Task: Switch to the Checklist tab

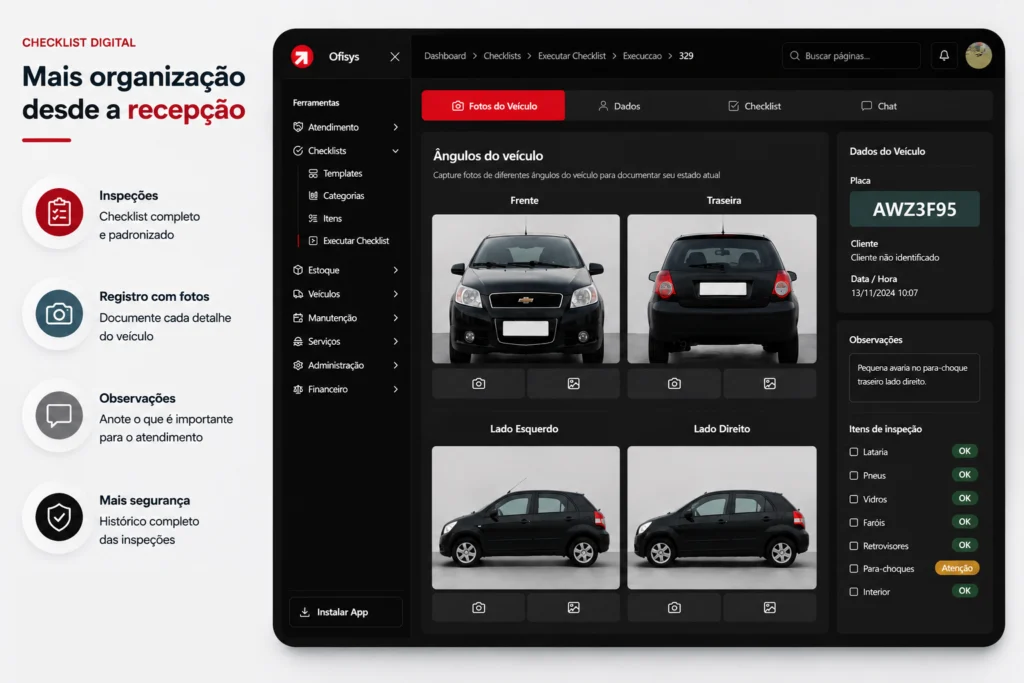Action: 754,106
